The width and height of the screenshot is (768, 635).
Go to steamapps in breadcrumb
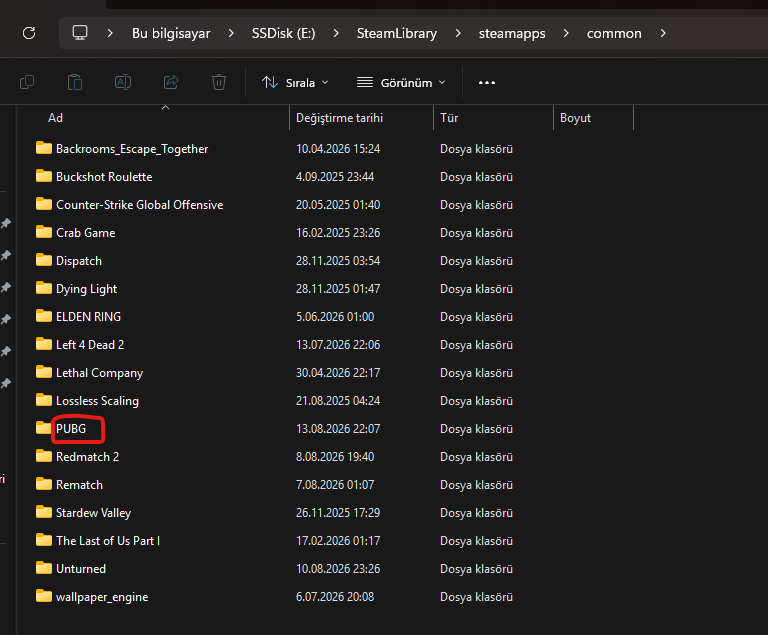[512, 33]
